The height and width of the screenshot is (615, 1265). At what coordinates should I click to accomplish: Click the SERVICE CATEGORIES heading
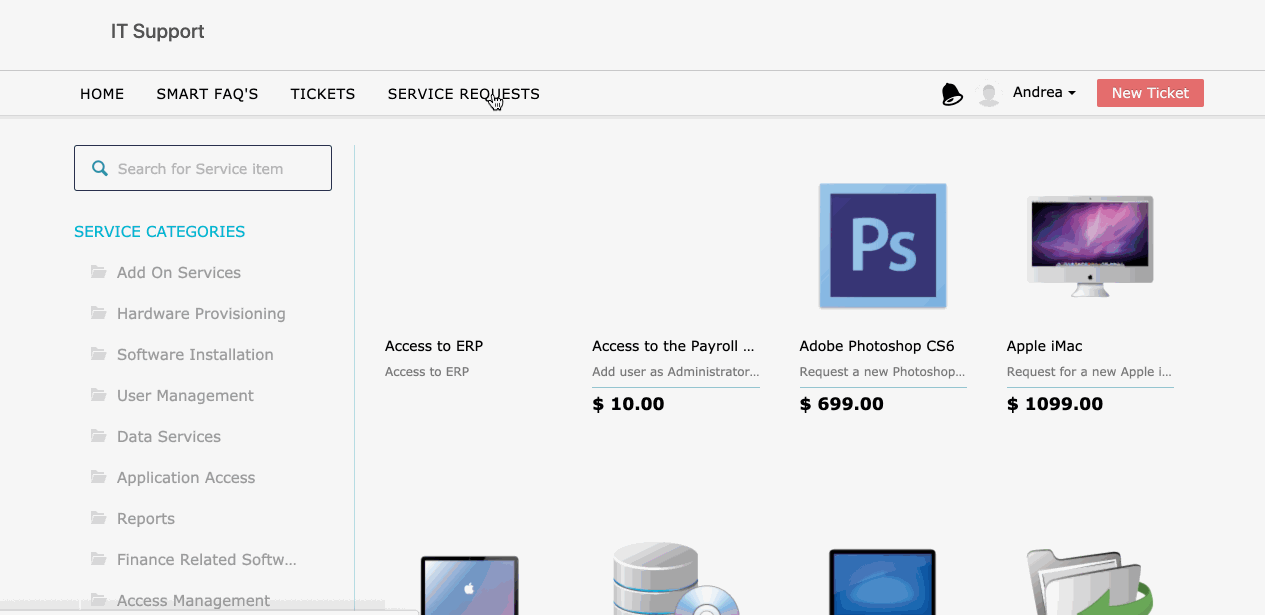tap(159, 231)
